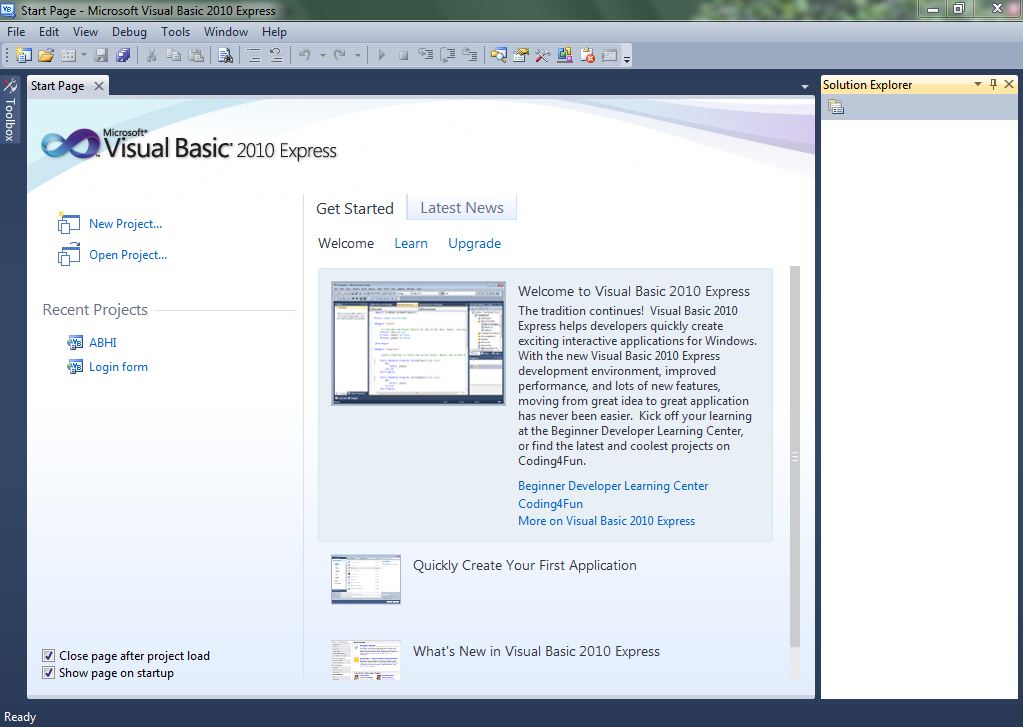
Task: Switch to the Latest News tab
Action: click(461, 207)
